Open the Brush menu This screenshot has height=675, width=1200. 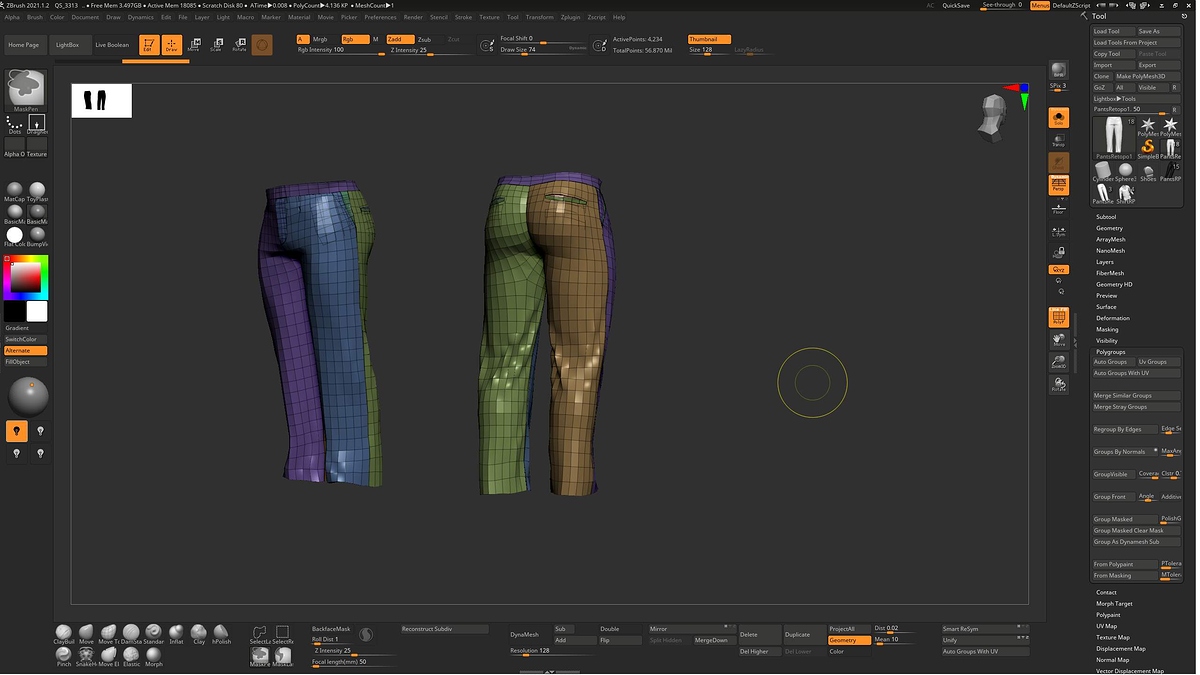click(x=35, y=17)
